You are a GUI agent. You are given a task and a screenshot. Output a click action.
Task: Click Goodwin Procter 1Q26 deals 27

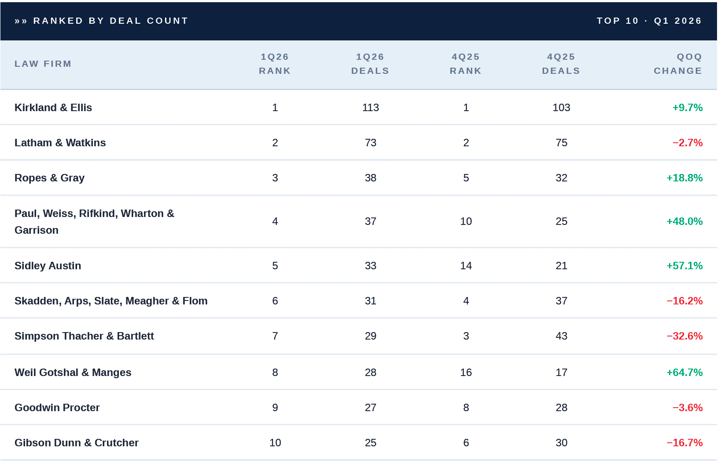[x=370, y=408]
